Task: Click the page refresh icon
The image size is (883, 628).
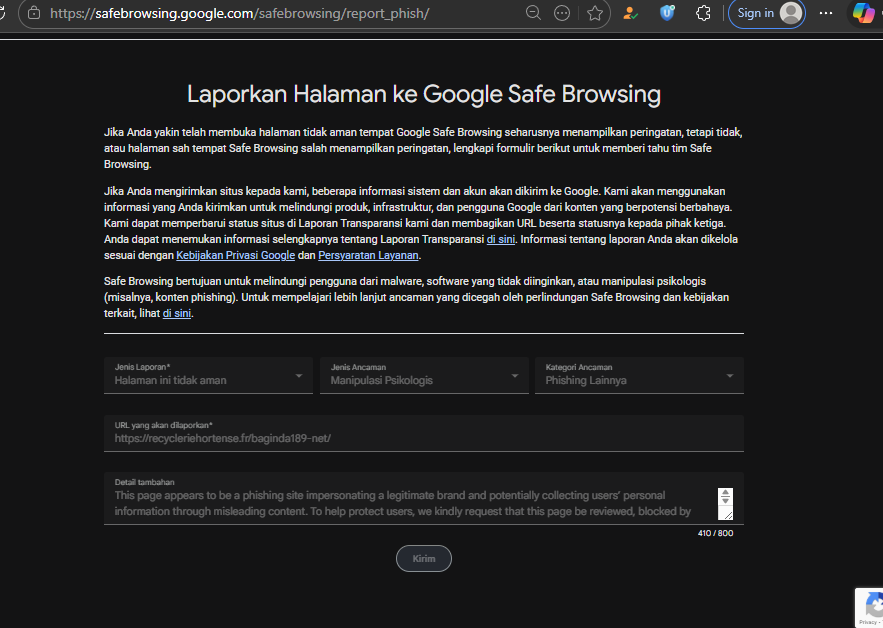Action: pyautogui.click(x=2, y=13)
